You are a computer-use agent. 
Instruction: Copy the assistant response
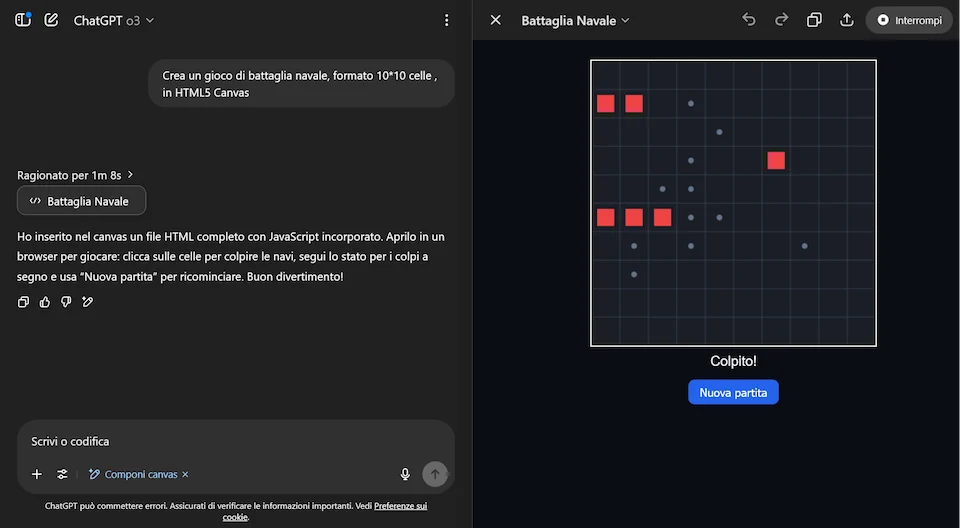click(23, 302)
